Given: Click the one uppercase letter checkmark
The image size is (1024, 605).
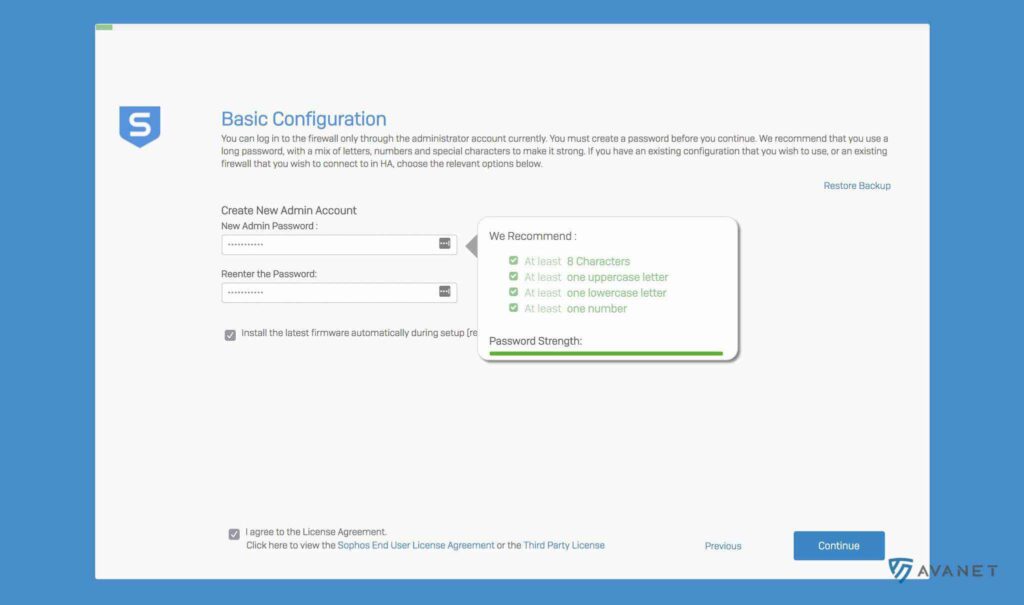Looking at the screenshot, I should tap(513, 276).
